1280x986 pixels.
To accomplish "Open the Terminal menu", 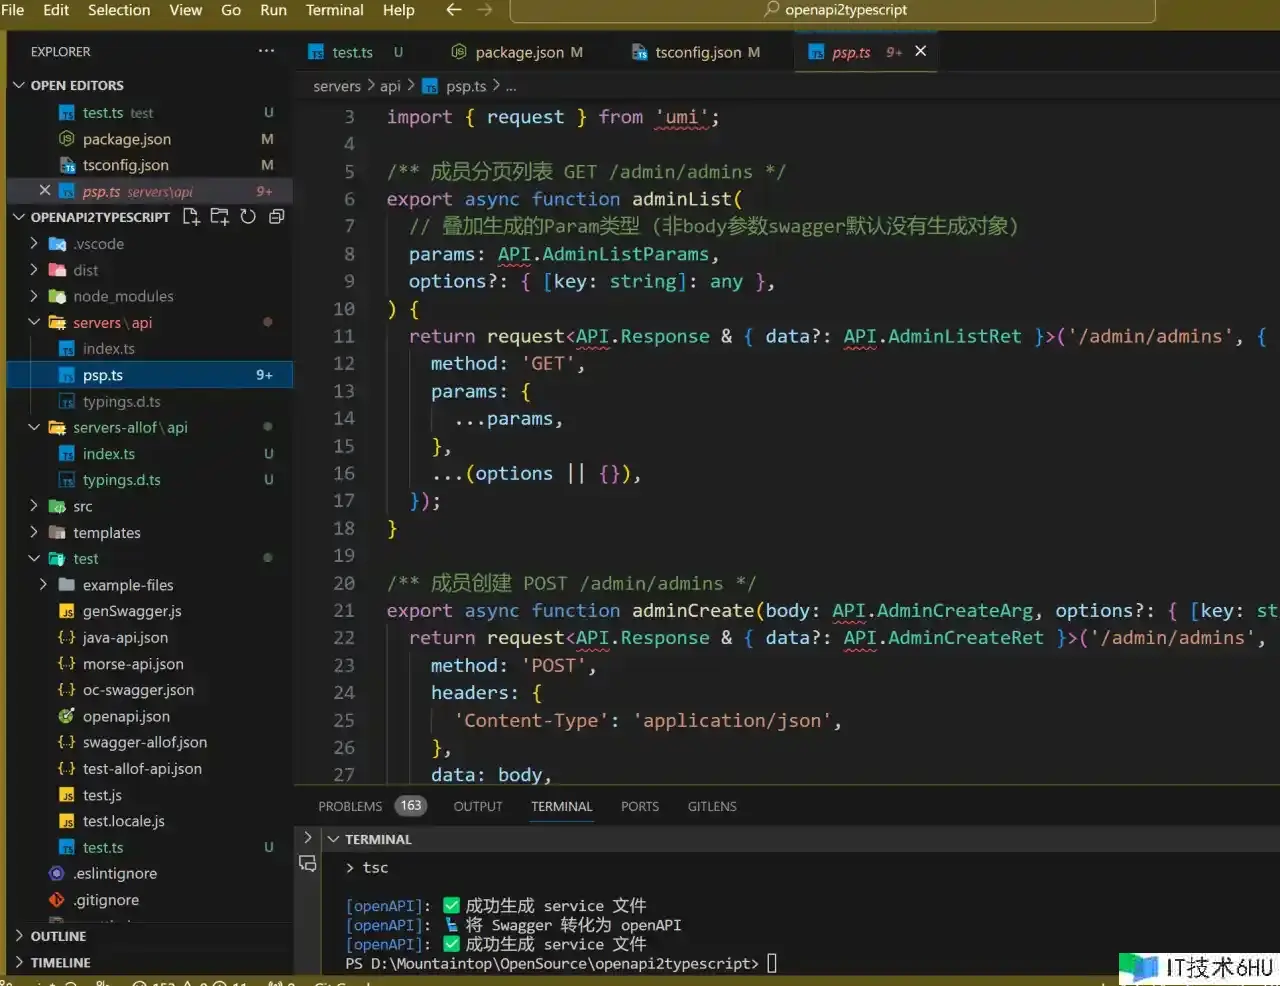I will click(334, 10).
